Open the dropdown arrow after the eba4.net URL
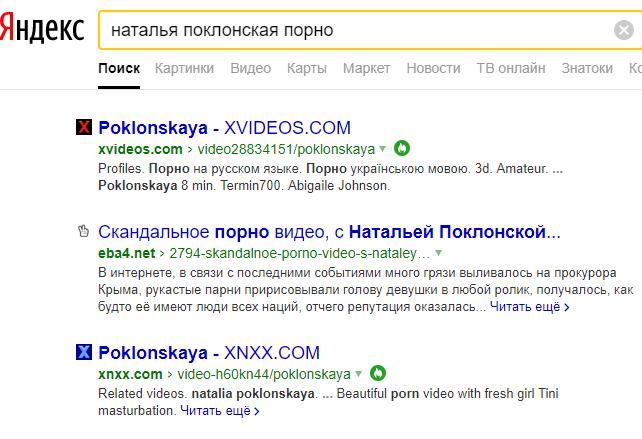The height and width of the screenshot is (439, 642). (x=438, y=254)
